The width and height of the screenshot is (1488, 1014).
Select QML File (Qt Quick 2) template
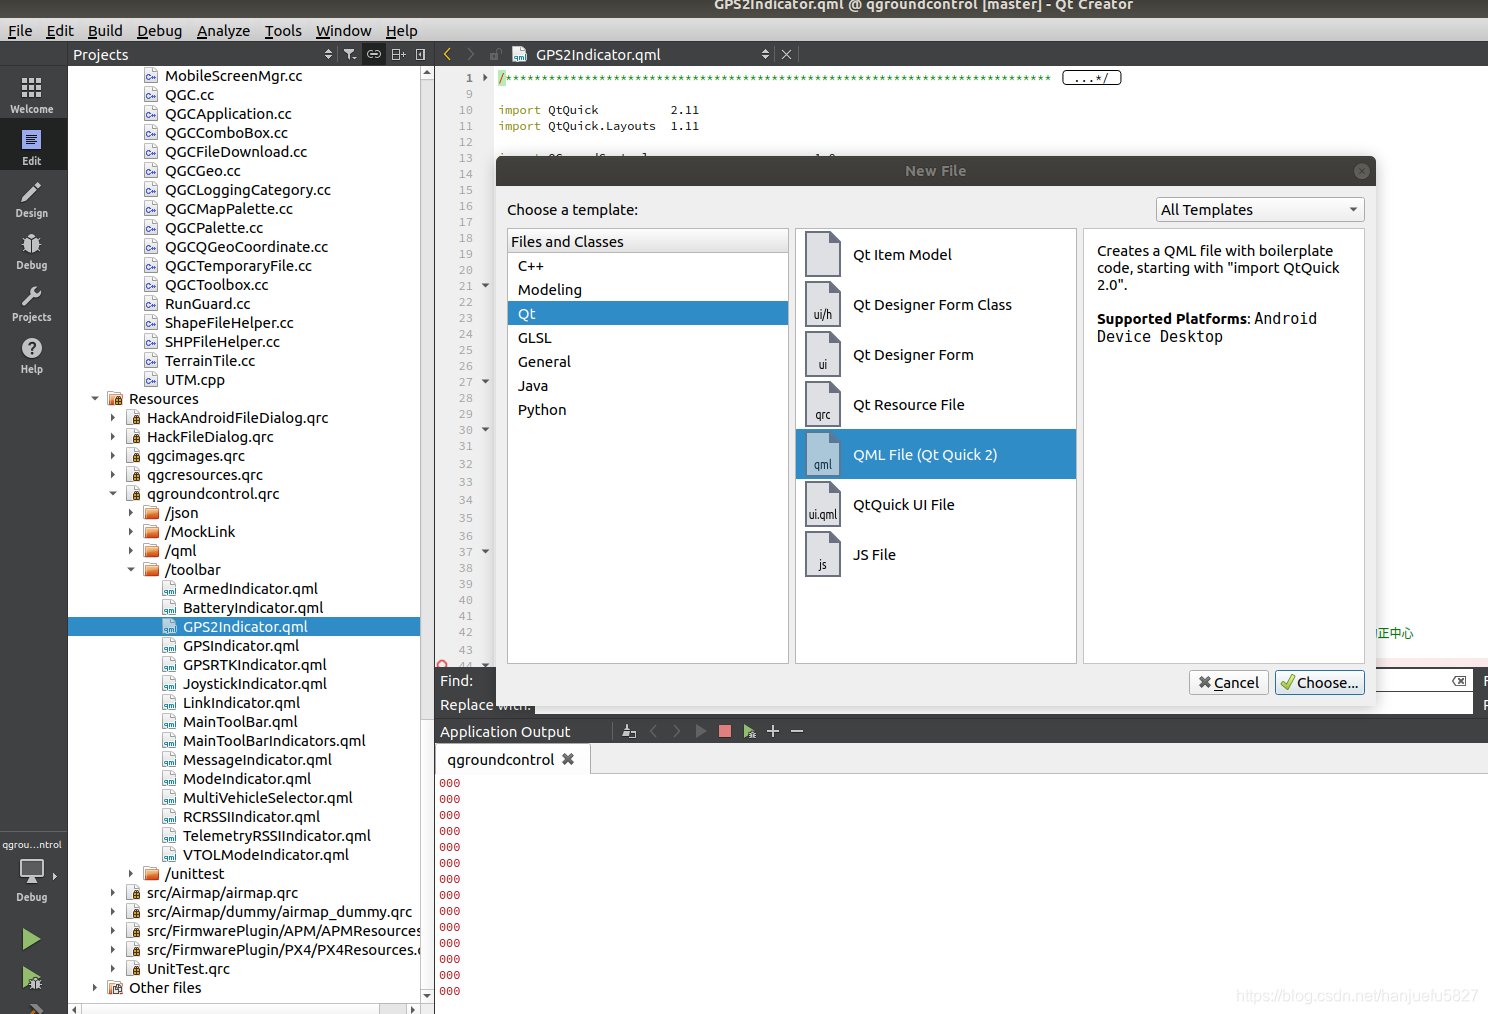tap(936, 454)
